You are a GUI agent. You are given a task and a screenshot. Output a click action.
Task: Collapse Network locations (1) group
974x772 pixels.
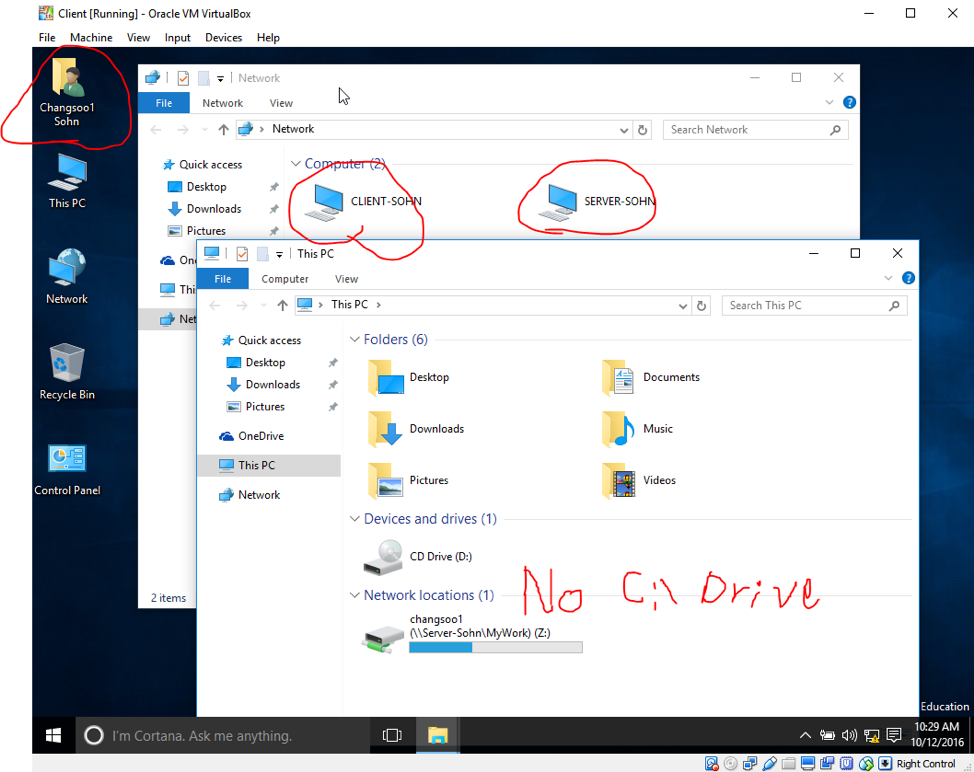coord(355,595)
